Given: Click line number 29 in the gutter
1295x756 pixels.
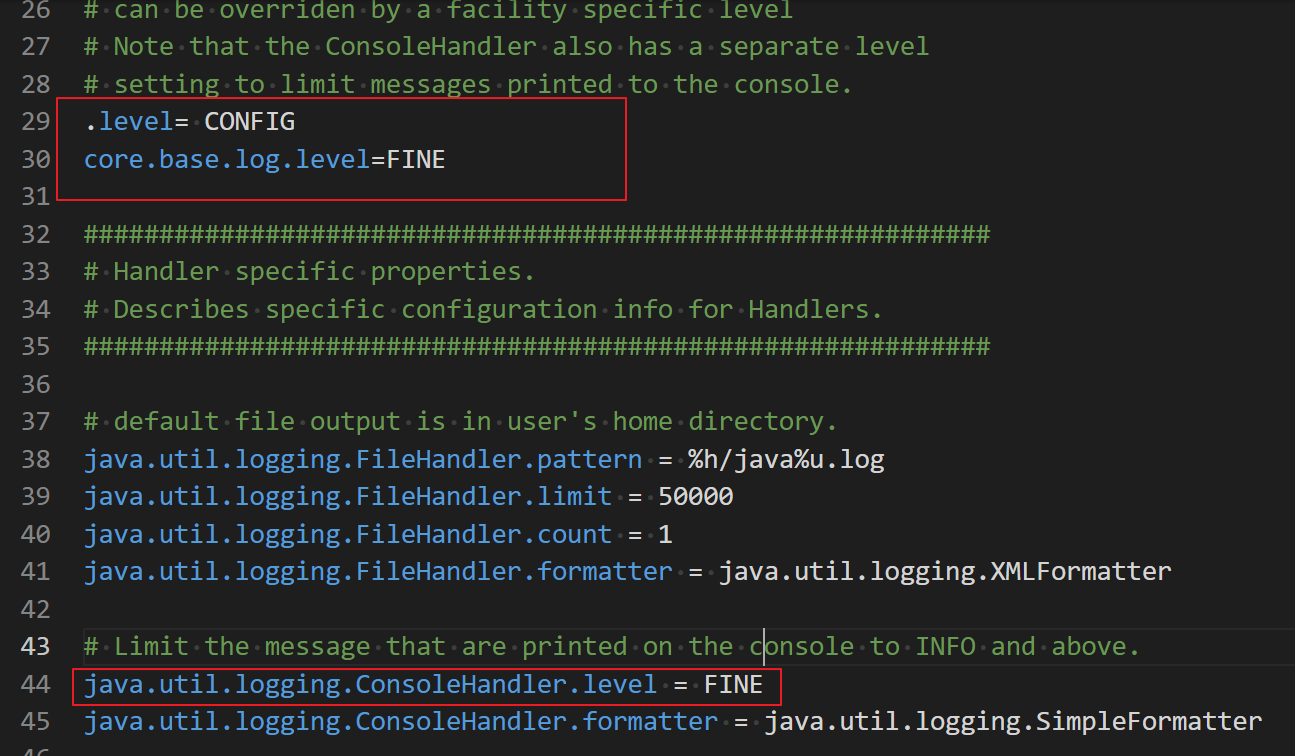Looking at the screenshot, I should 35,122.
